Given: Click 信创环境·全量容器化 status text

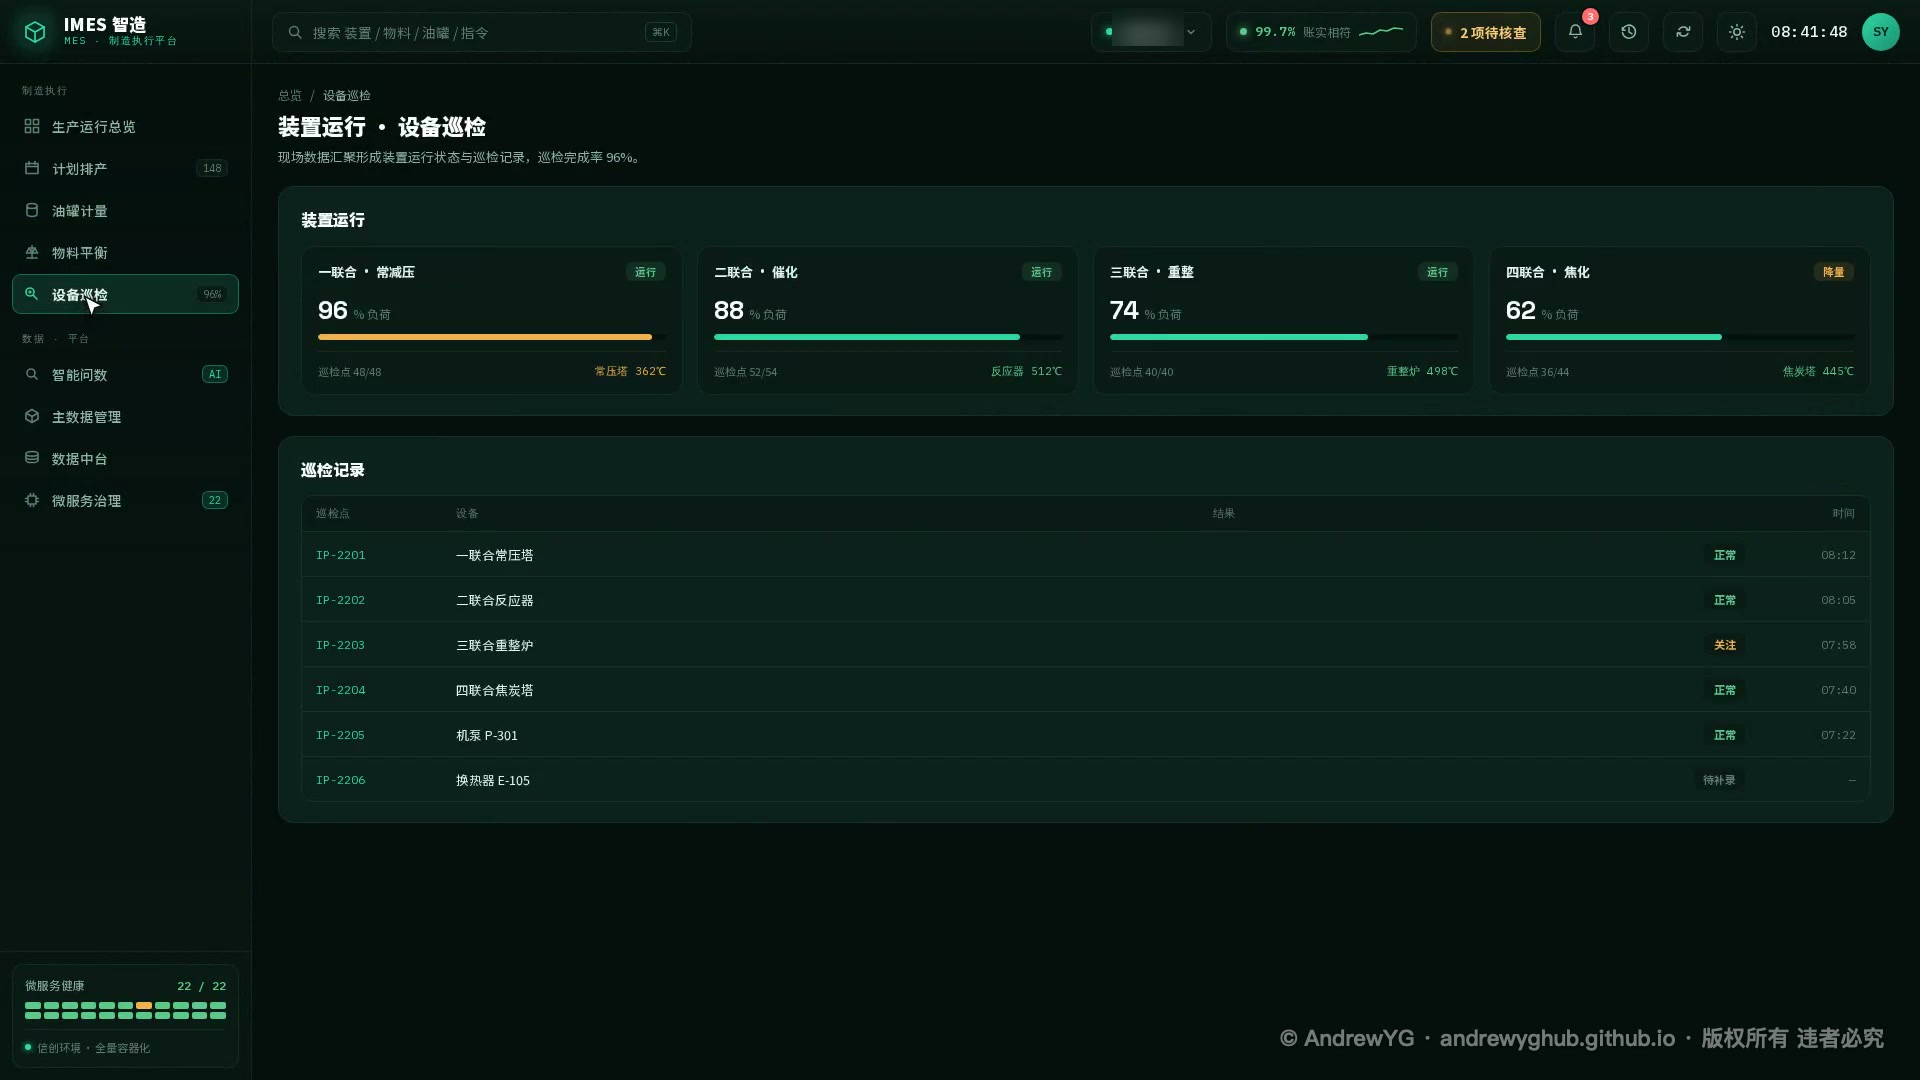Looking at the screenshot, I should [93, 1048].
